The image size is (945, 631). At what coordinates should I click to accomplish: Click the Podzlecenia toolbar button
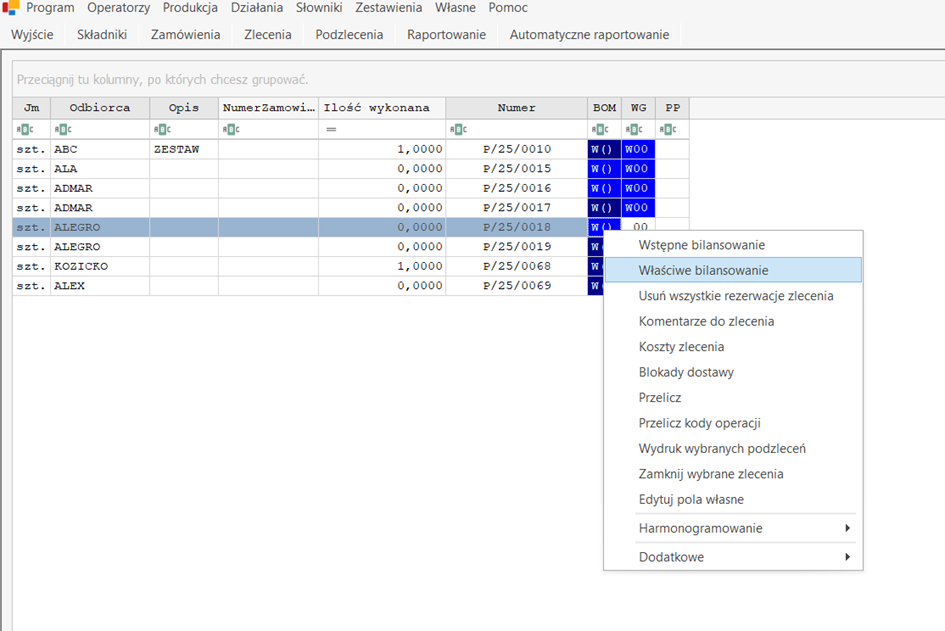(349, 34)
